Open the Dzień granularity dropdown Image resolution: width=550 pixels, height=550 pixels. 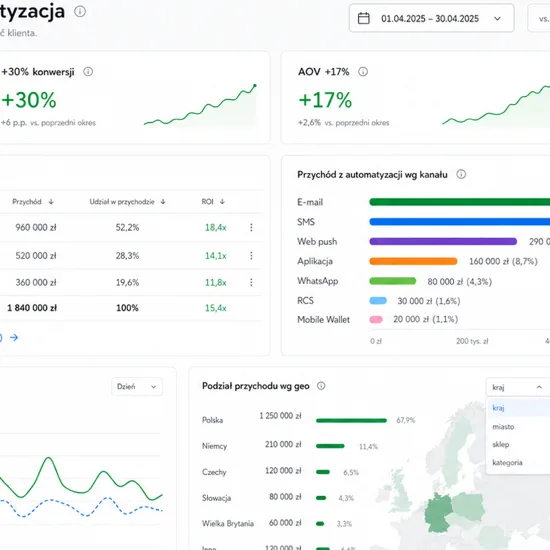click(x=137, y=387)
